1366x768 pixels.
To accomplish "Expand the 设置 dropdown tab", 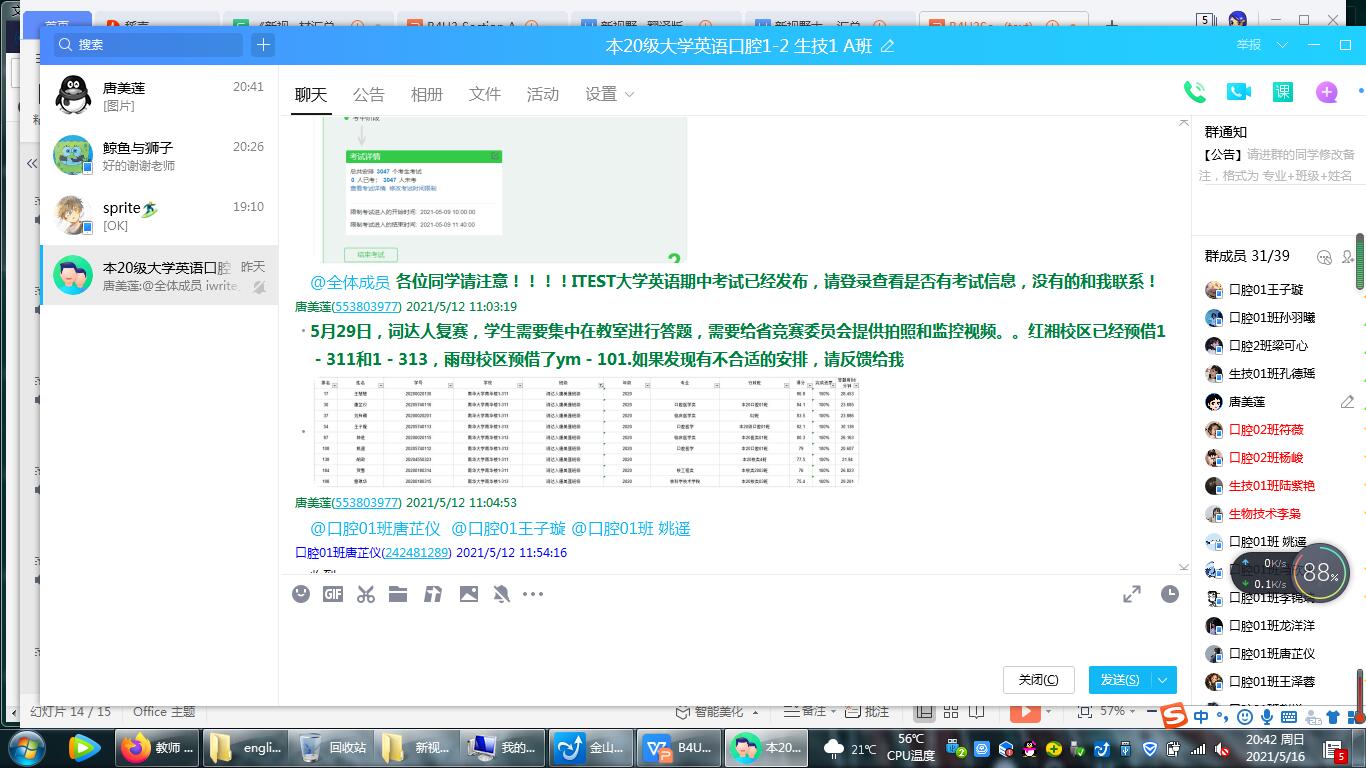I will (x=610, y=94).
